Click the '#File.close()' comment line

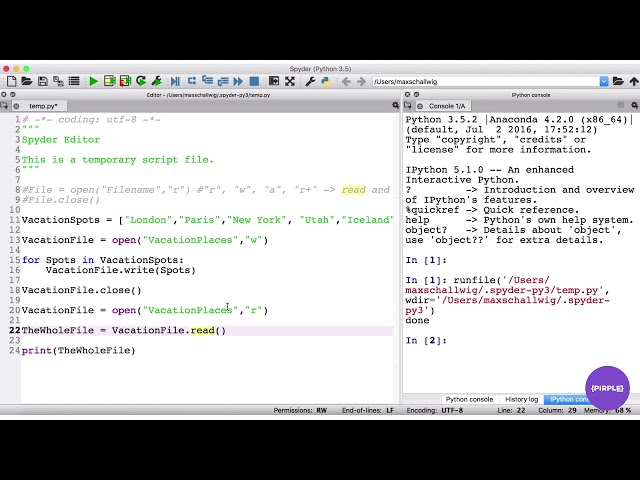tap(61, 200)
